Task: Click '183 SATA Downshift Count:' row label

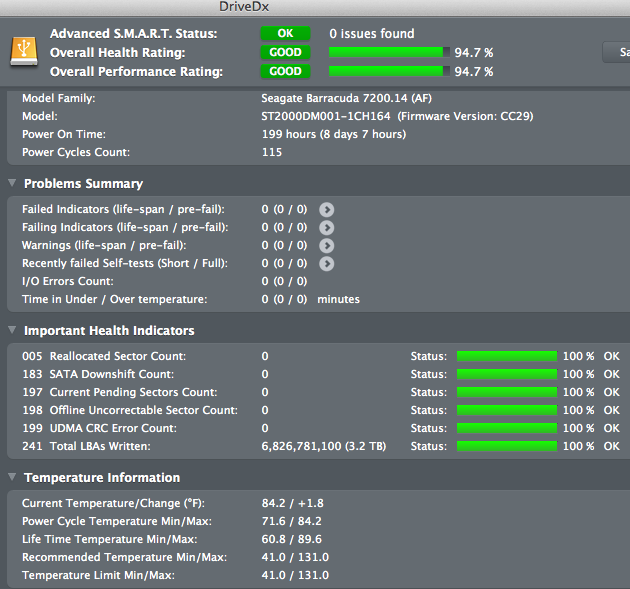Action: point(98,374)
